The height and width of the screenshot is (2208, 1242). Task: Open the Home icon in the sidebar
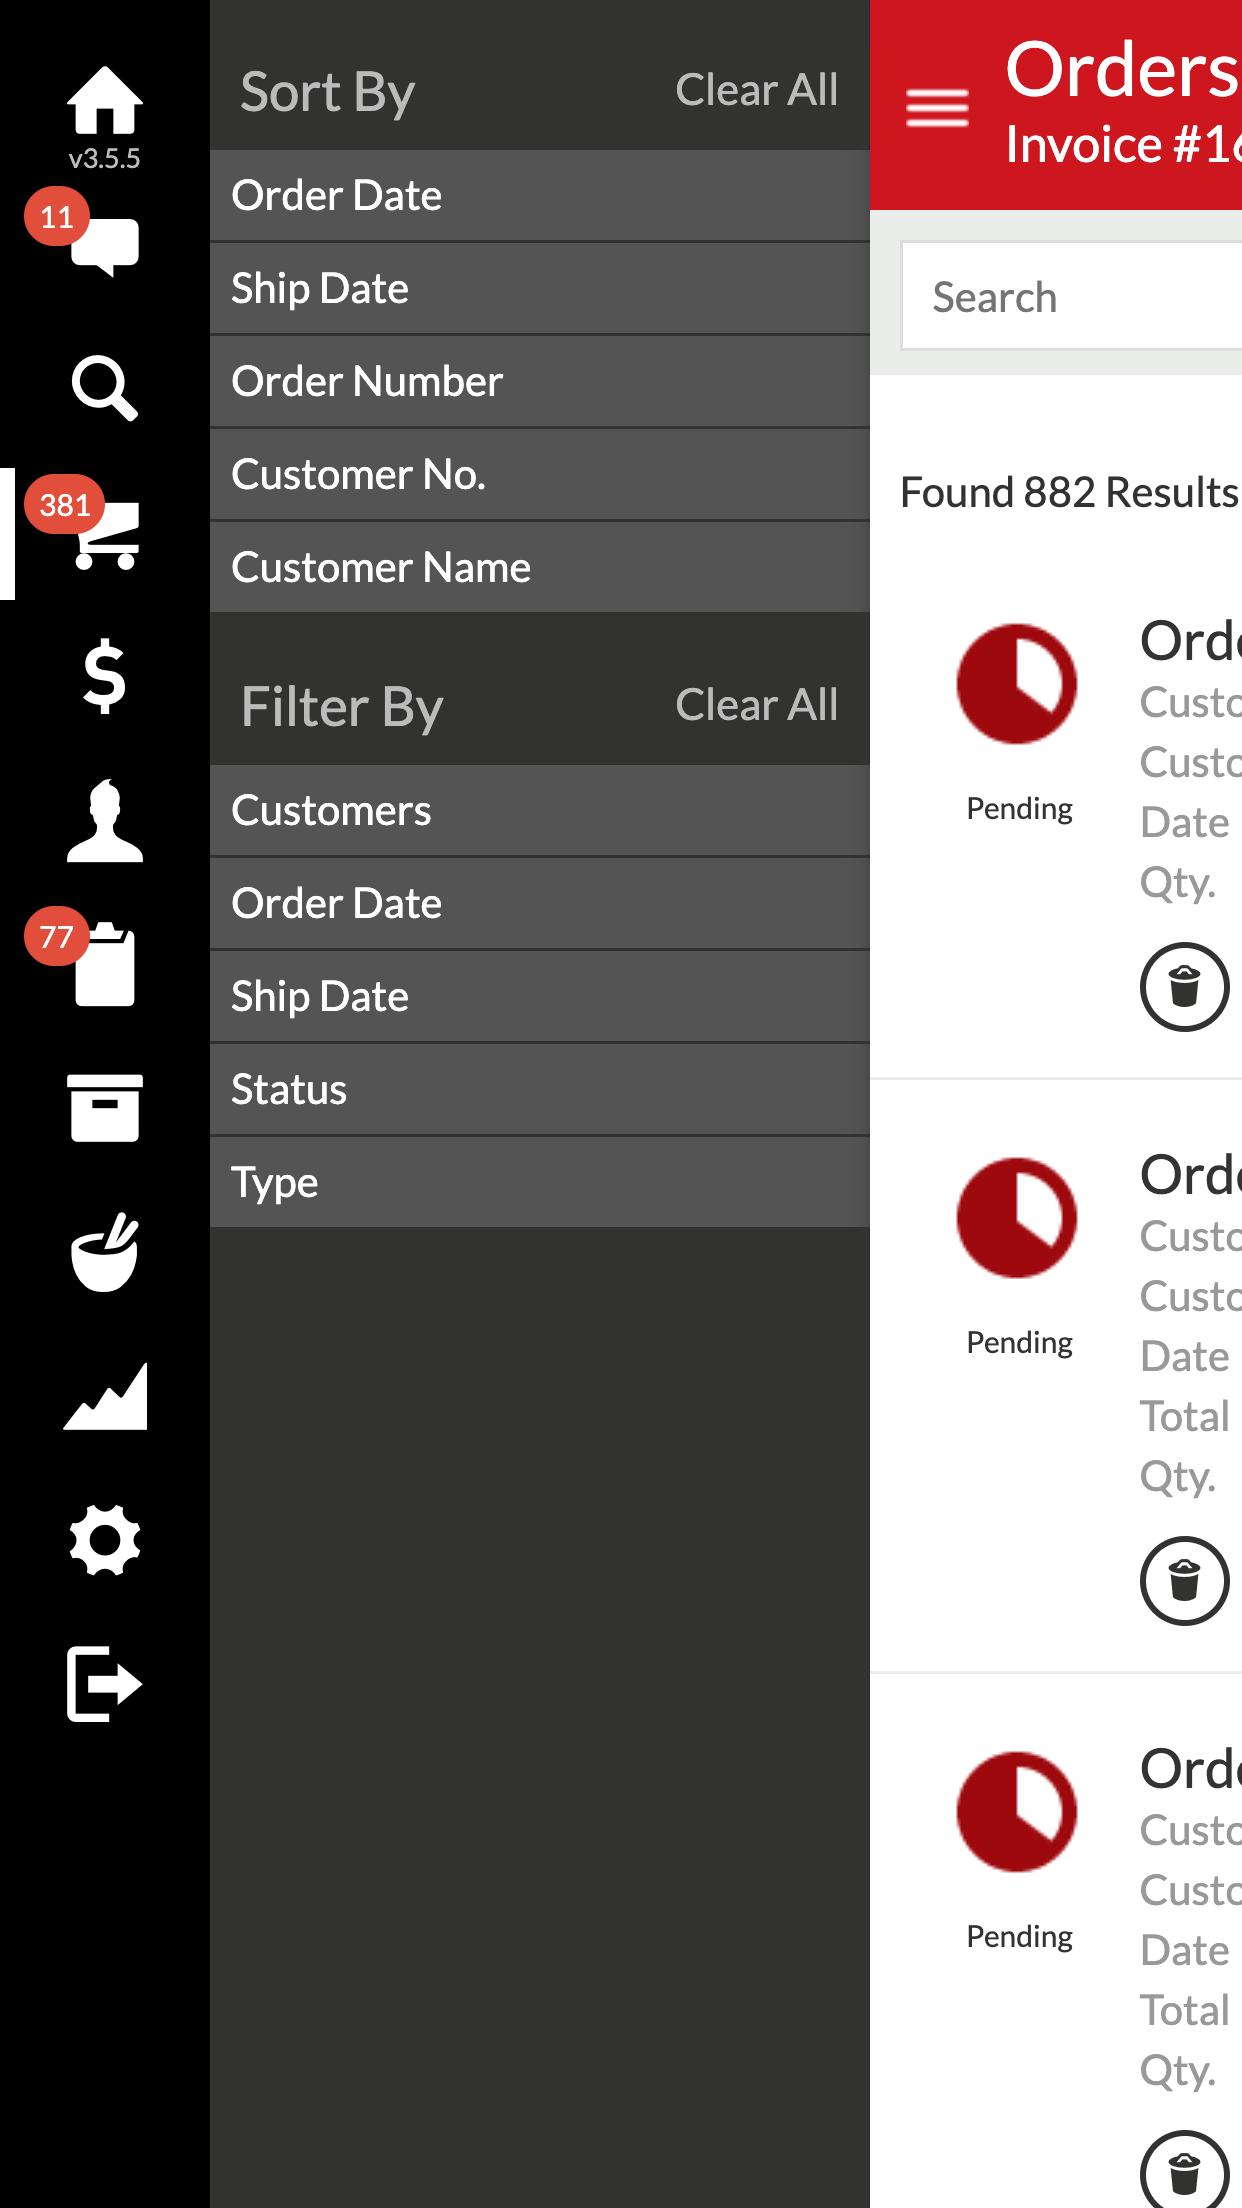point(104,100)
